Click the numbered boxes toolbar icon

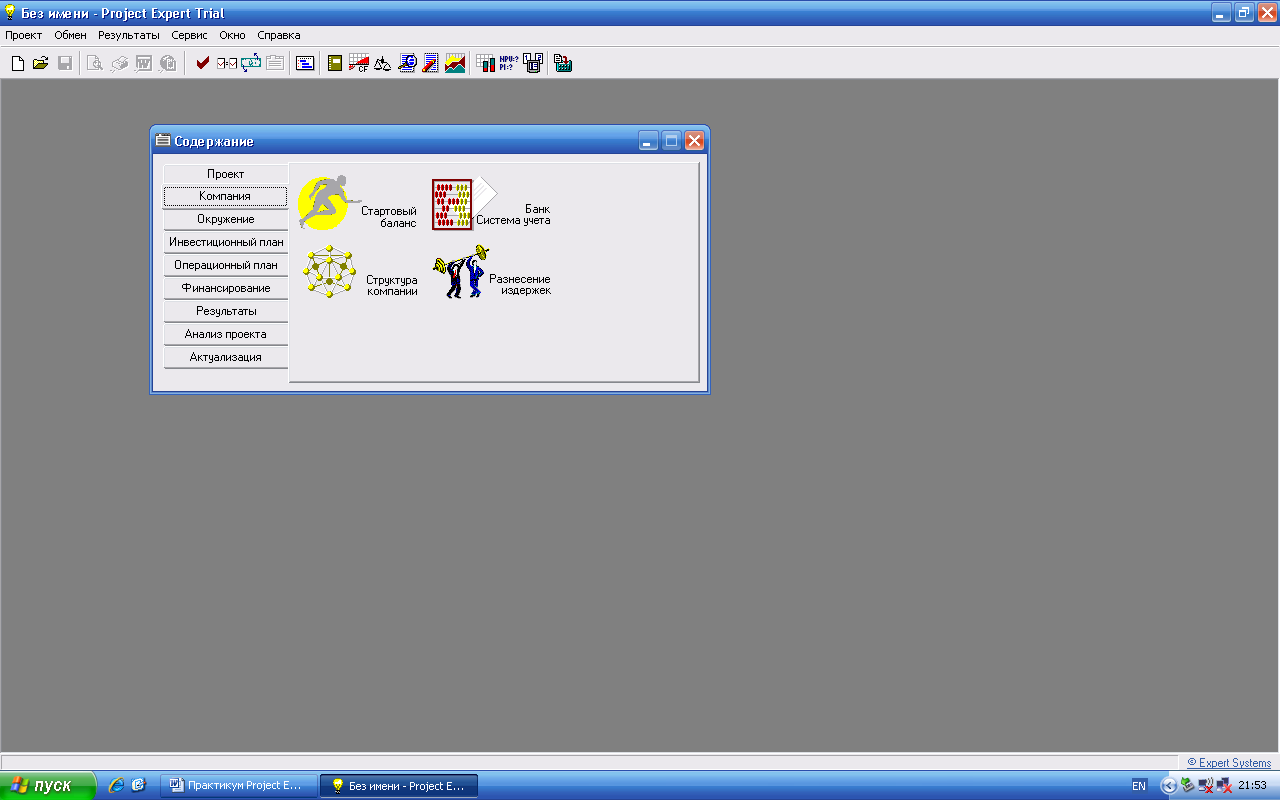[x=533, y=63]
